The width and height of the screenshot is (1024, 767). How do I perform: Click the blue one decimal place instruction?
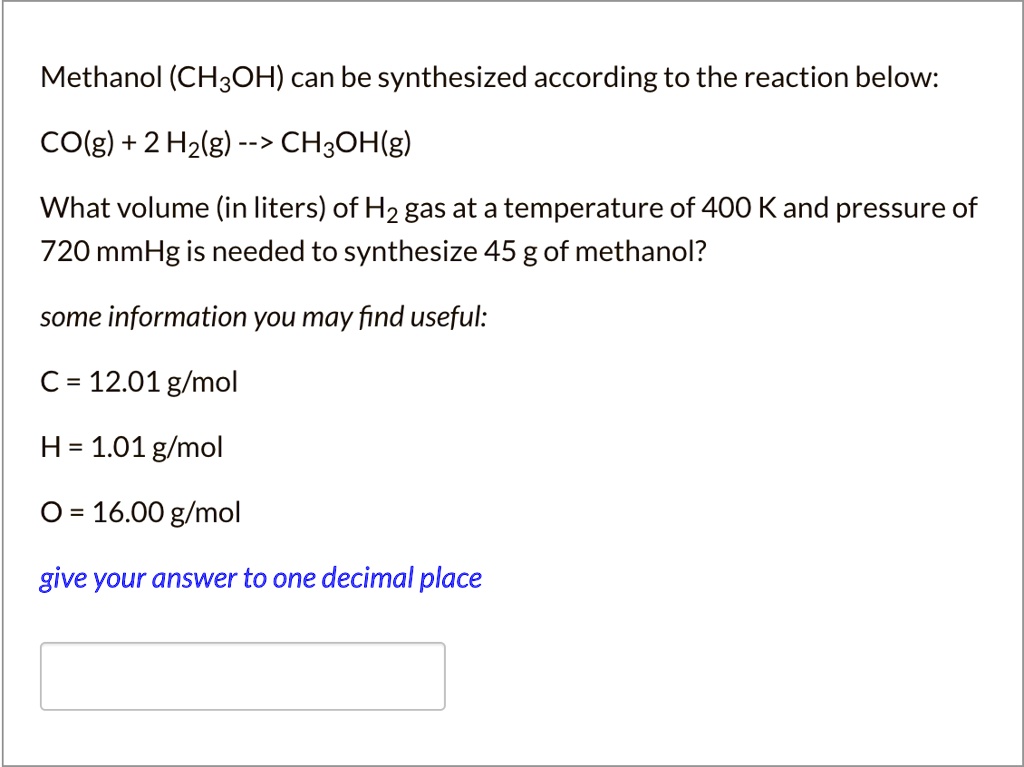[260, 578]
